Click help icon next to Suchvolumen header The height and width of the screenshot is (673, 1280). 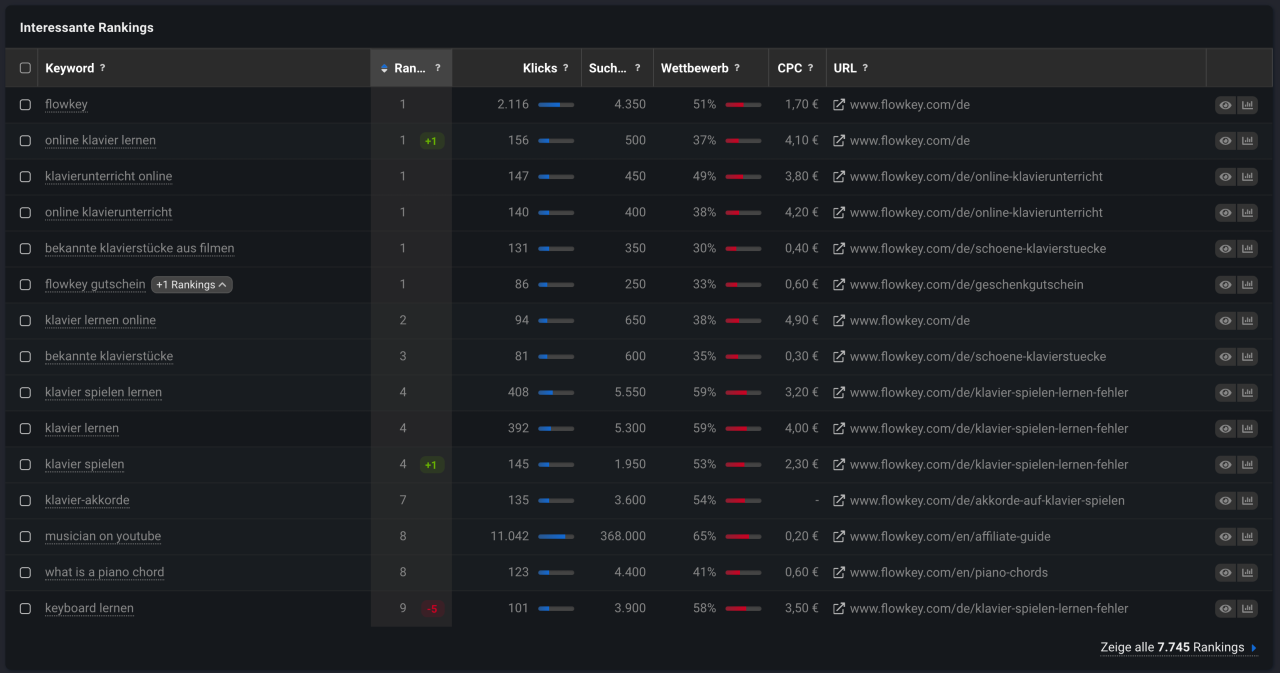click(x=637, y=69)
